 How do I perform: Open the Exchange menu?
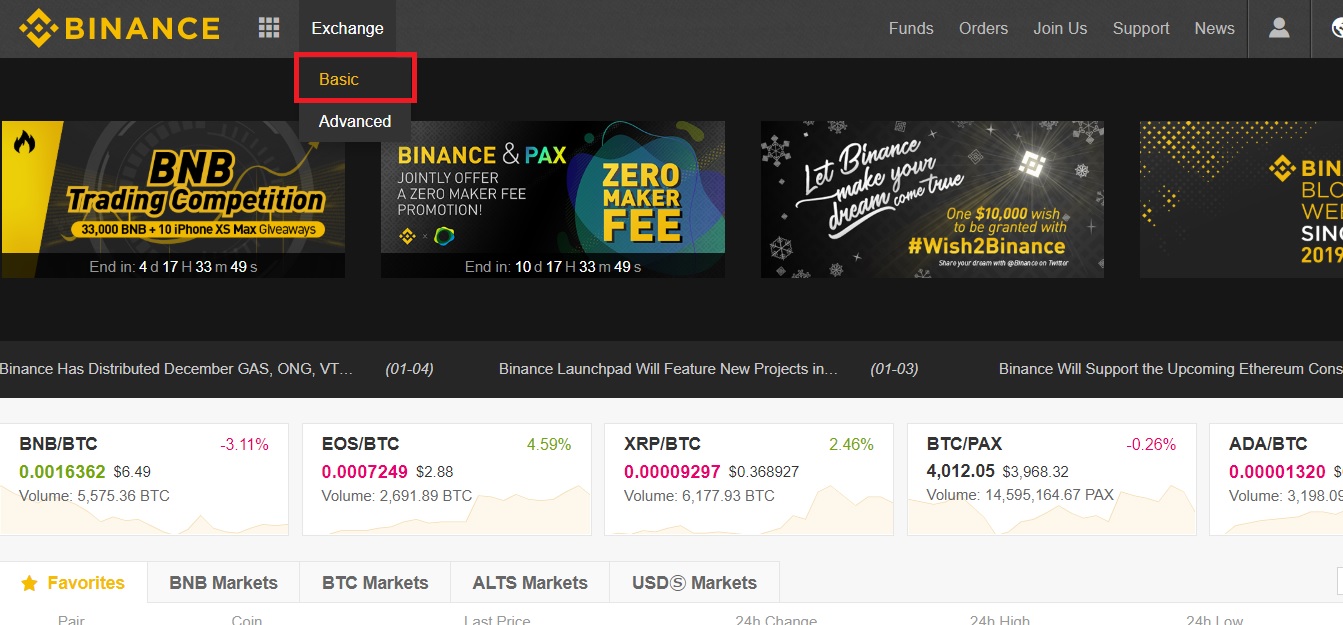347,28
